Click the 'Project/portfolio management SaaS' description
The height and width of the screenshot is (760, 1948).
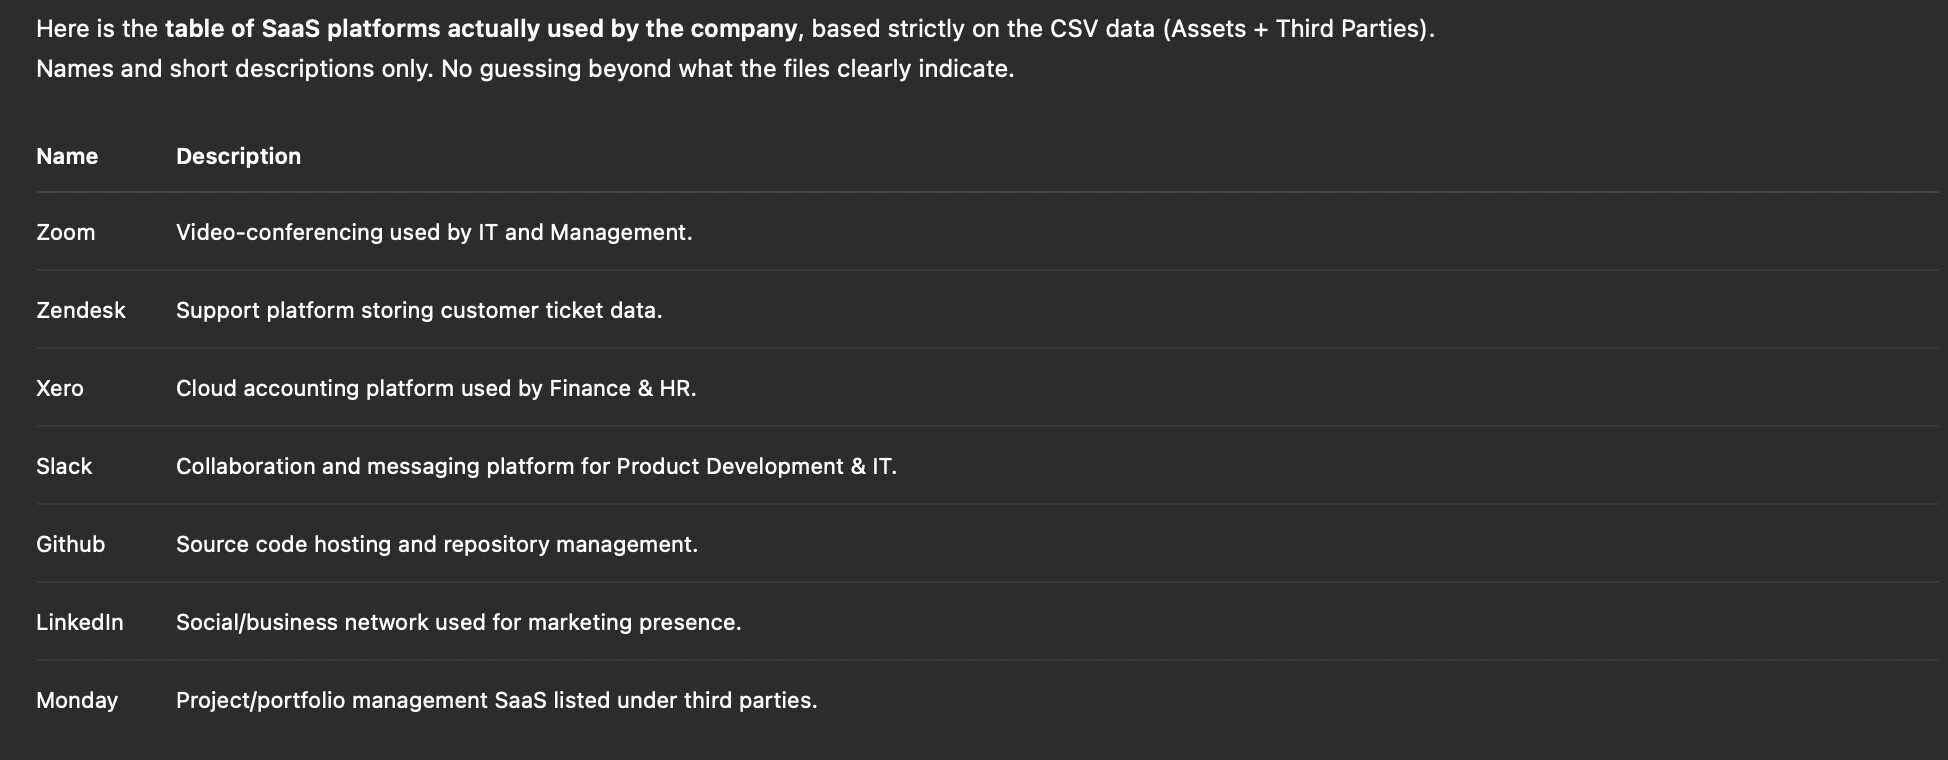pos(496,700)
